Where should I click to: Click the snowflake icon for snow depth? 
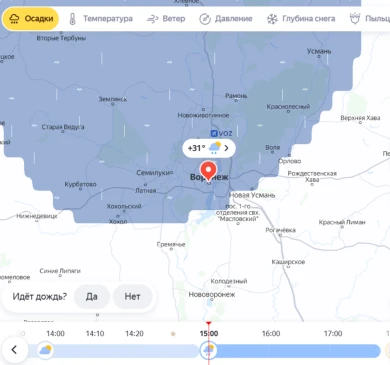pos(272,19)
